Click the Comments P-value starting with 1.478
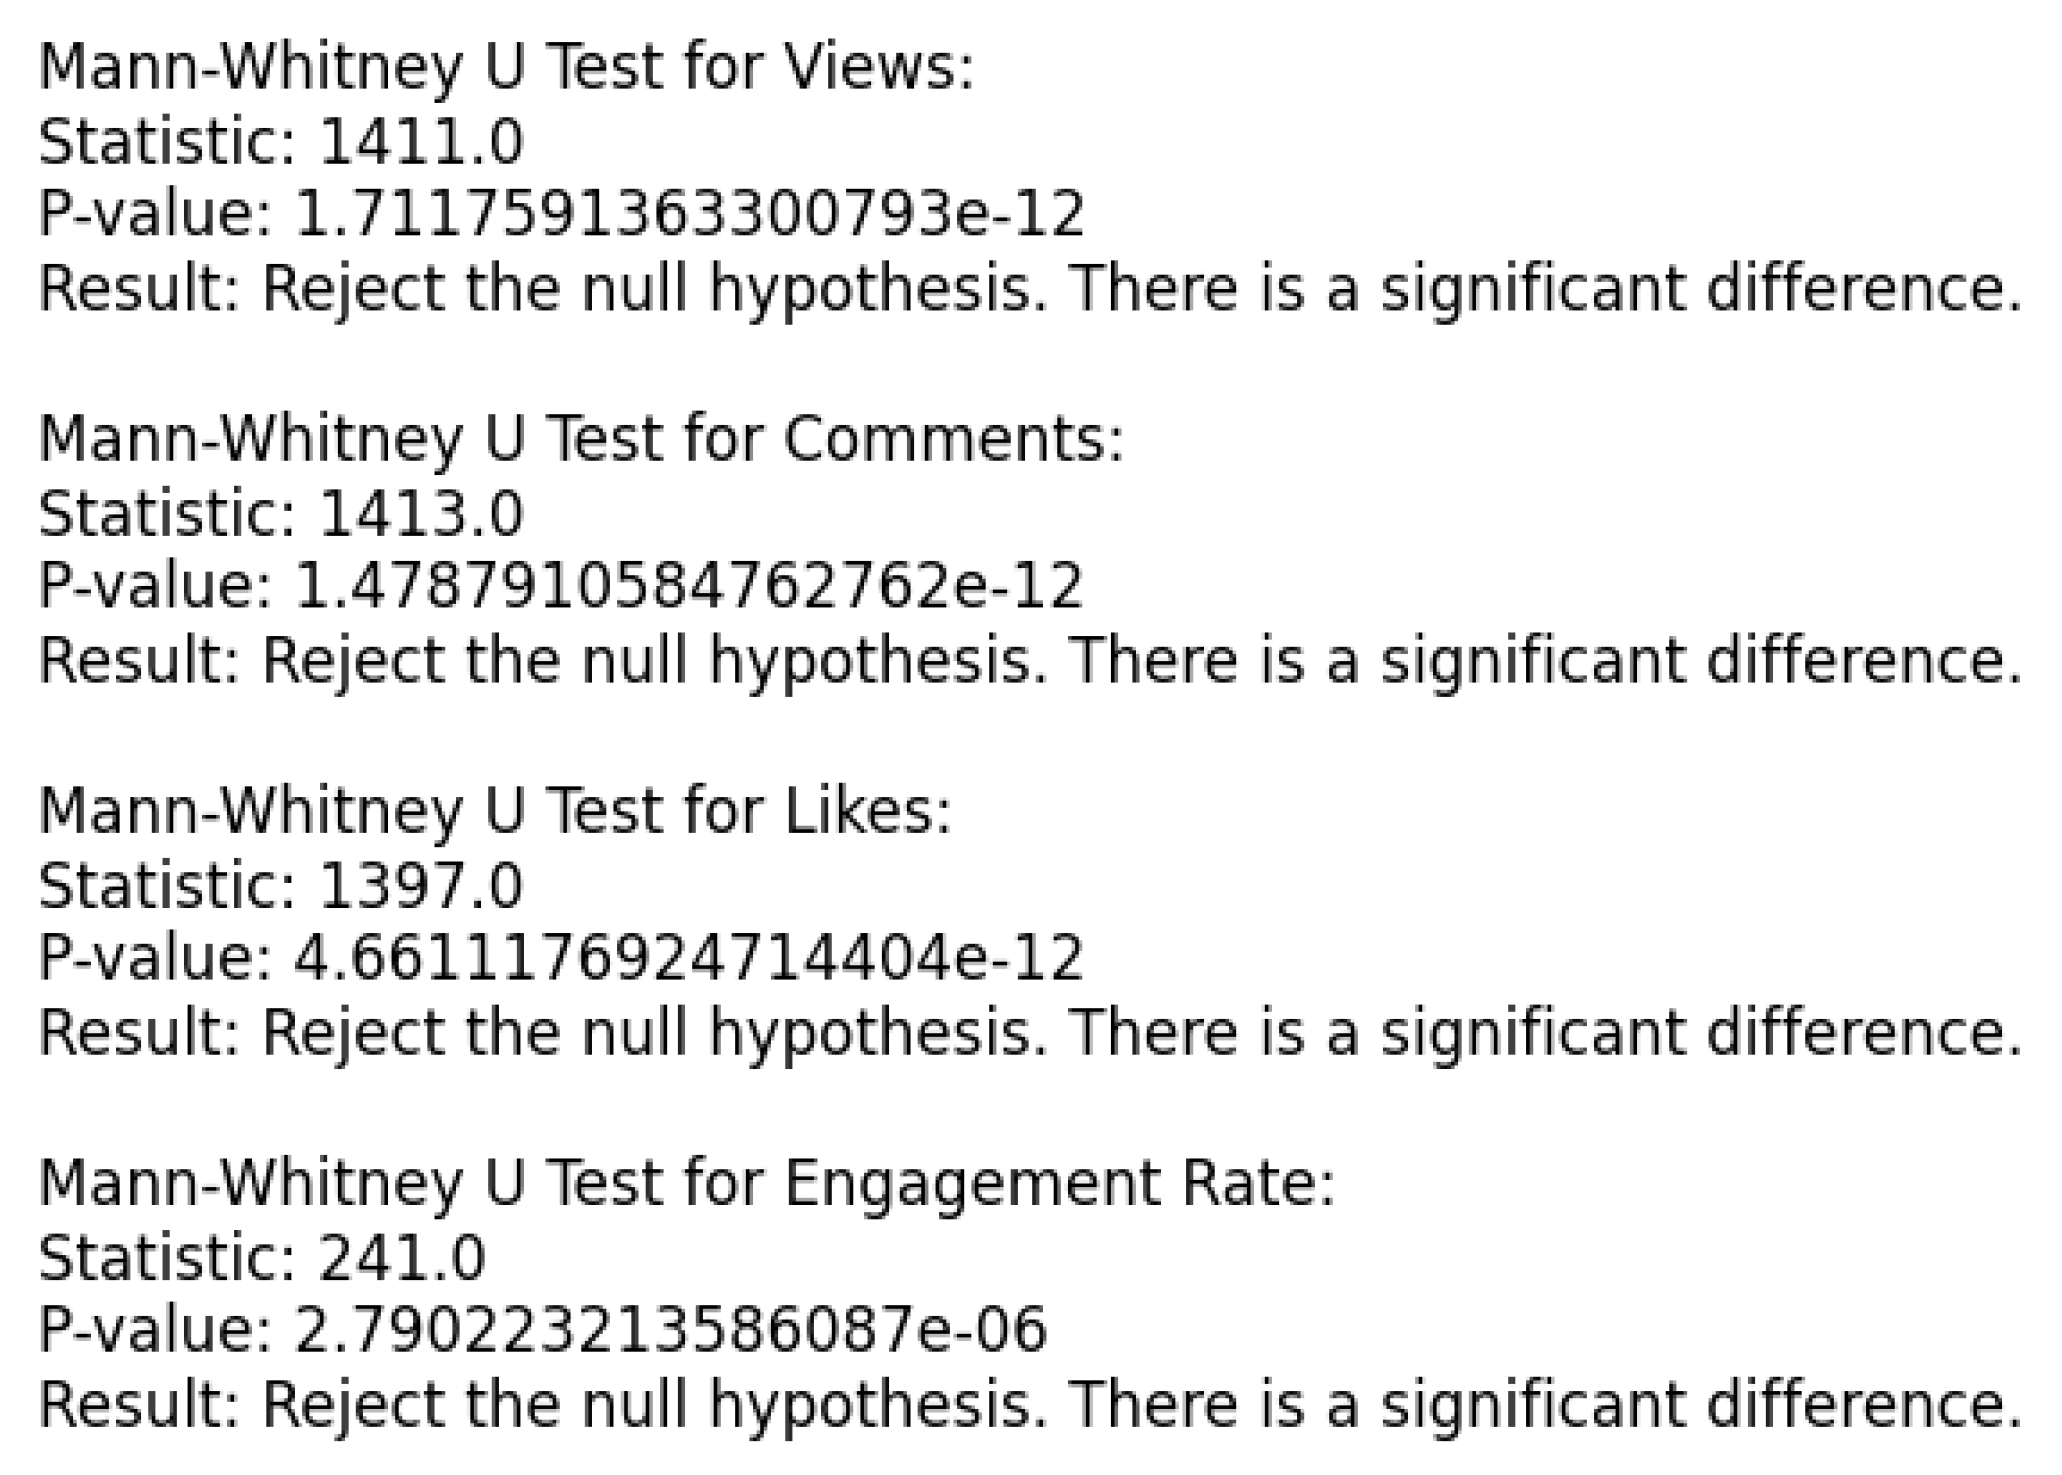This screenshot has width=2062, height=1475. (x=689, y=587)
